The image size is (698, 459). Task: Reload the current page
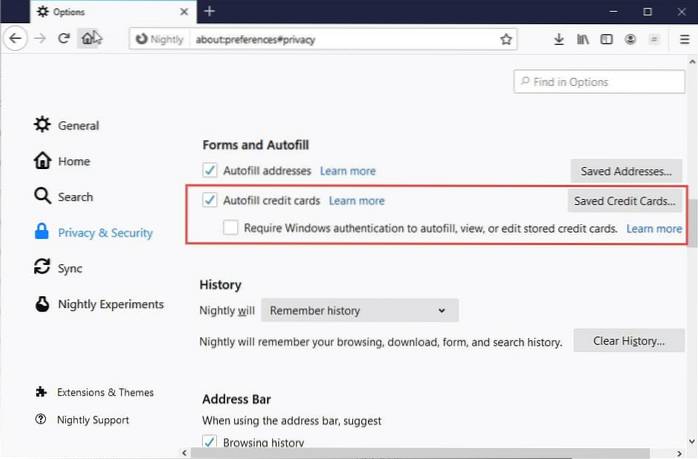63,39
